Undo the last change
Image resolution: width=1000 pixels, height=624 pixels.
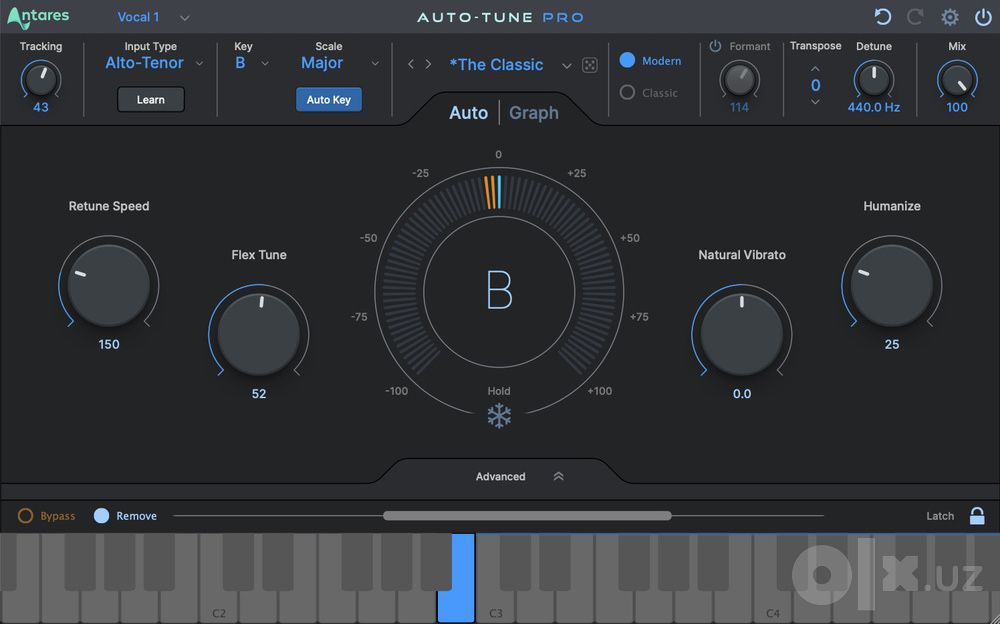[x=883, y=17]
